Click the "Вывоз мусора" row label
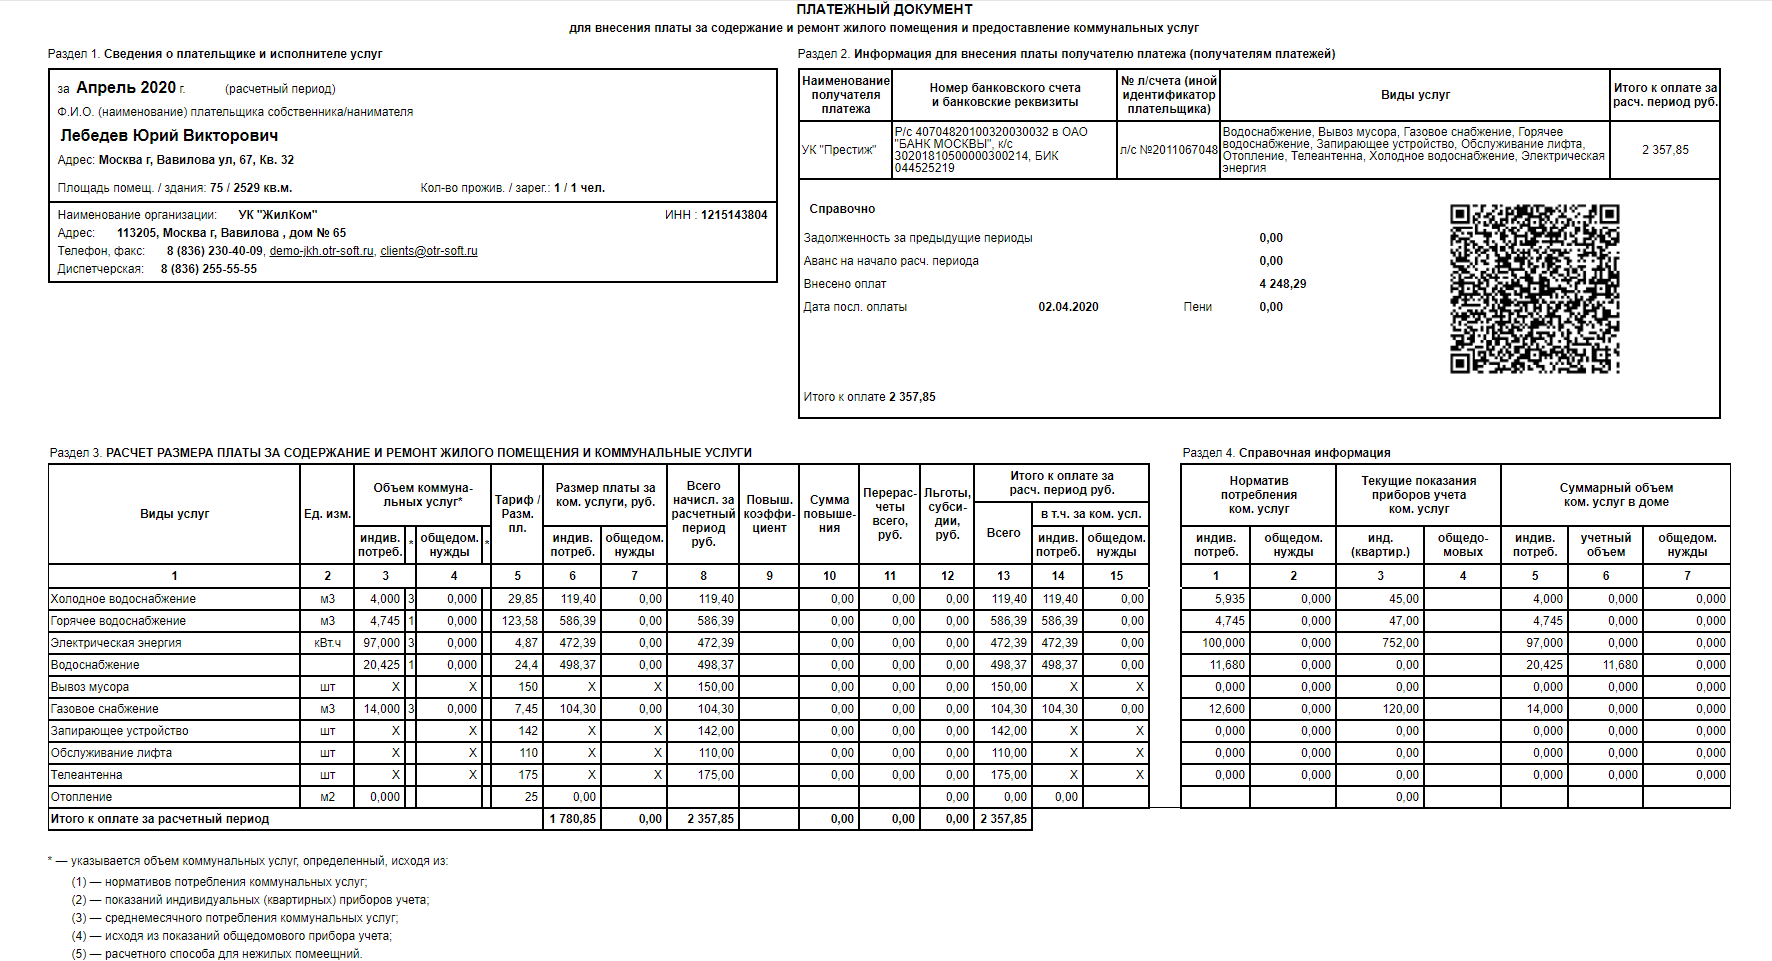 [x=90, y=687]
